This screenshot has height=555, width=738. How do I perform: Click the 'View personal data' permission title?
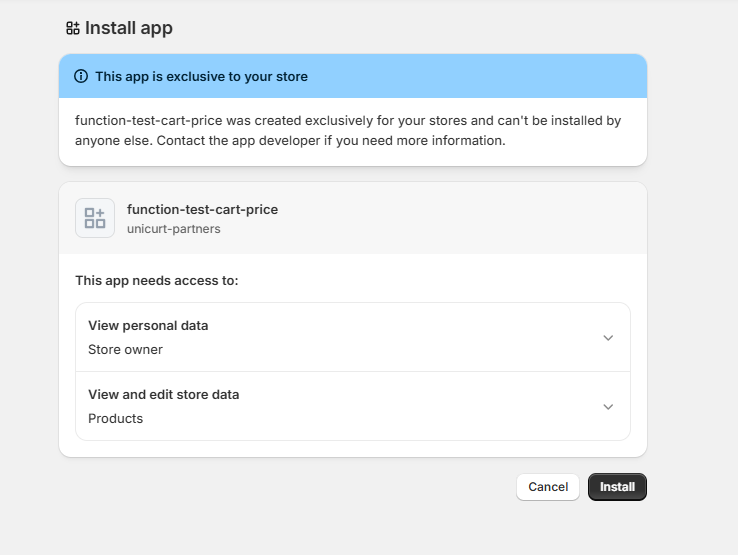click(148, 326)
